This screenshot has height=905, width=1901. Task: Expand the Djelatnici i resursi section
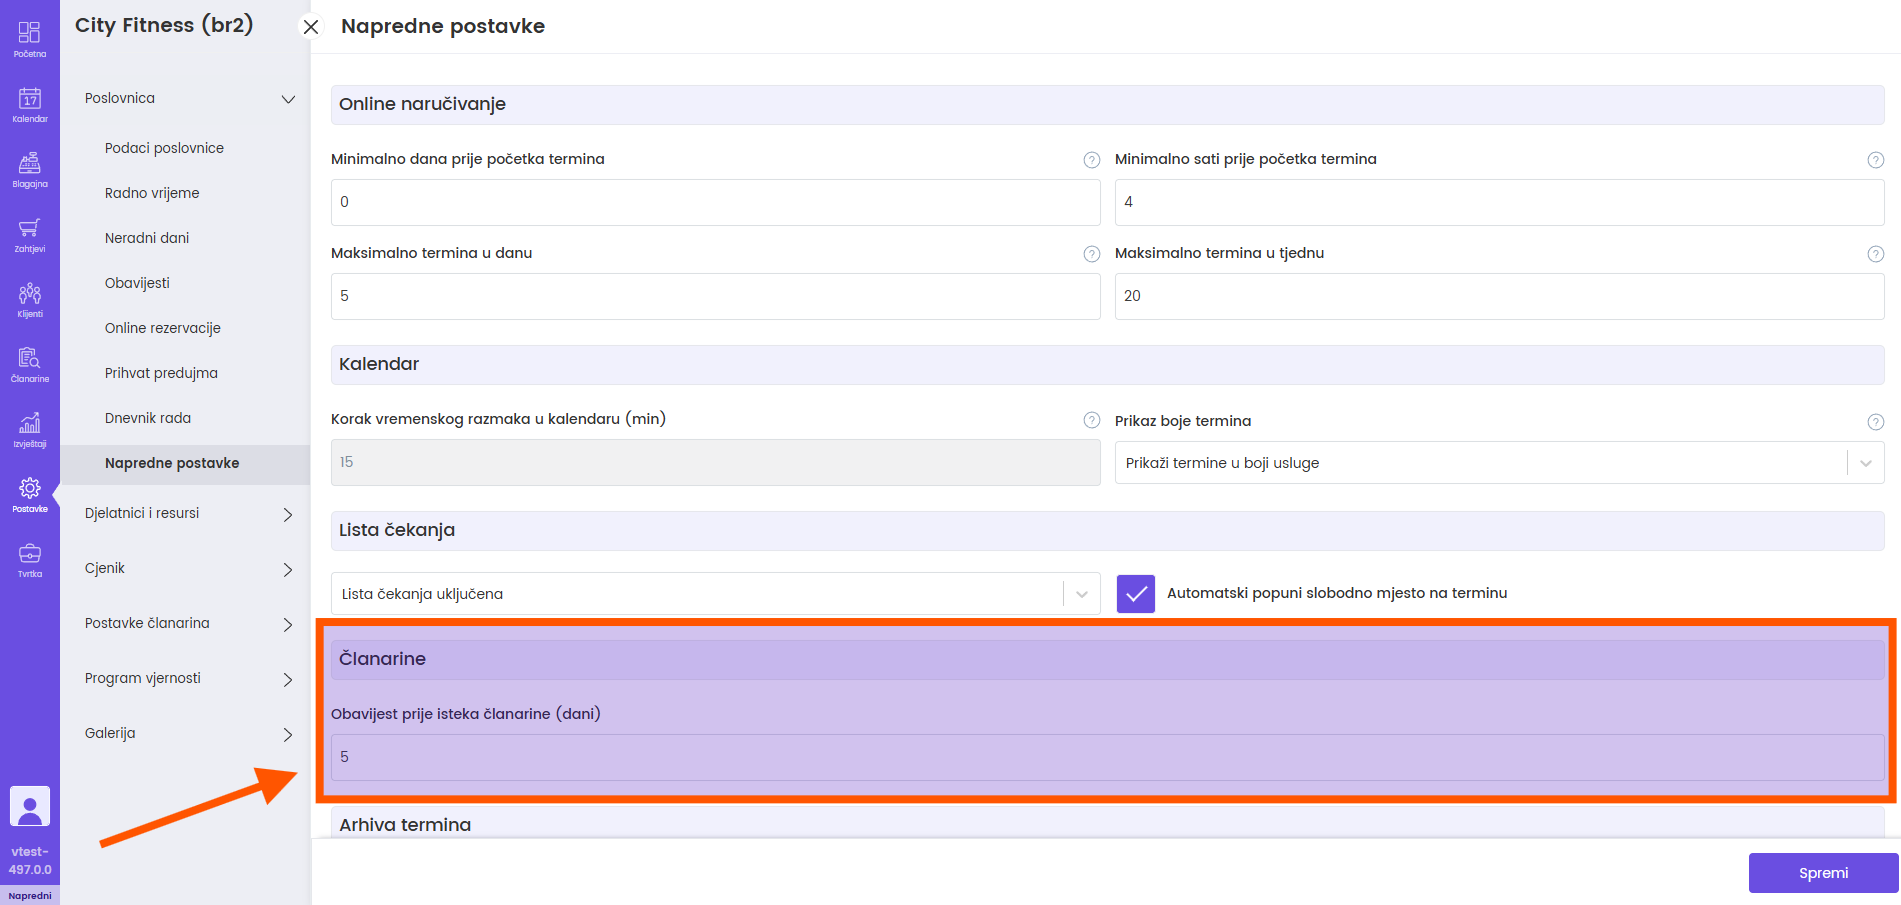[x=188, y=514]
